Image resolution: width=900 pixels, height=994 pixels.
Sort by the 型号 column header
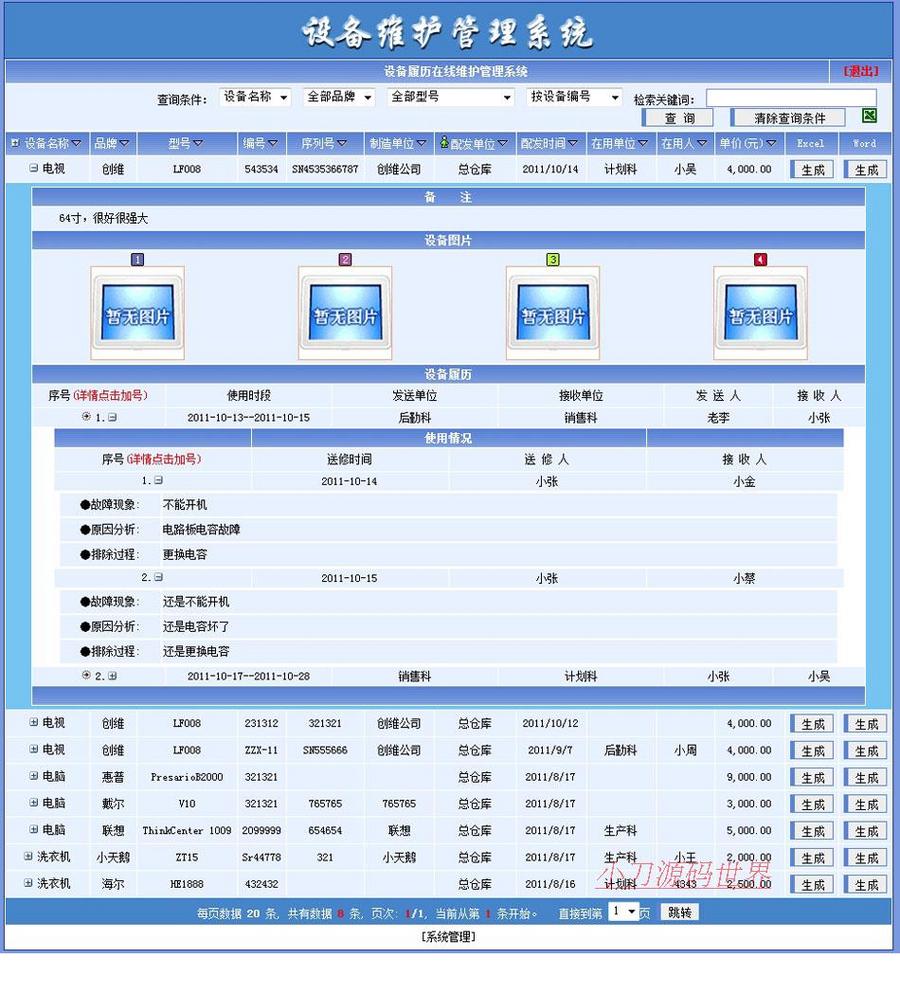coord(186,144)
